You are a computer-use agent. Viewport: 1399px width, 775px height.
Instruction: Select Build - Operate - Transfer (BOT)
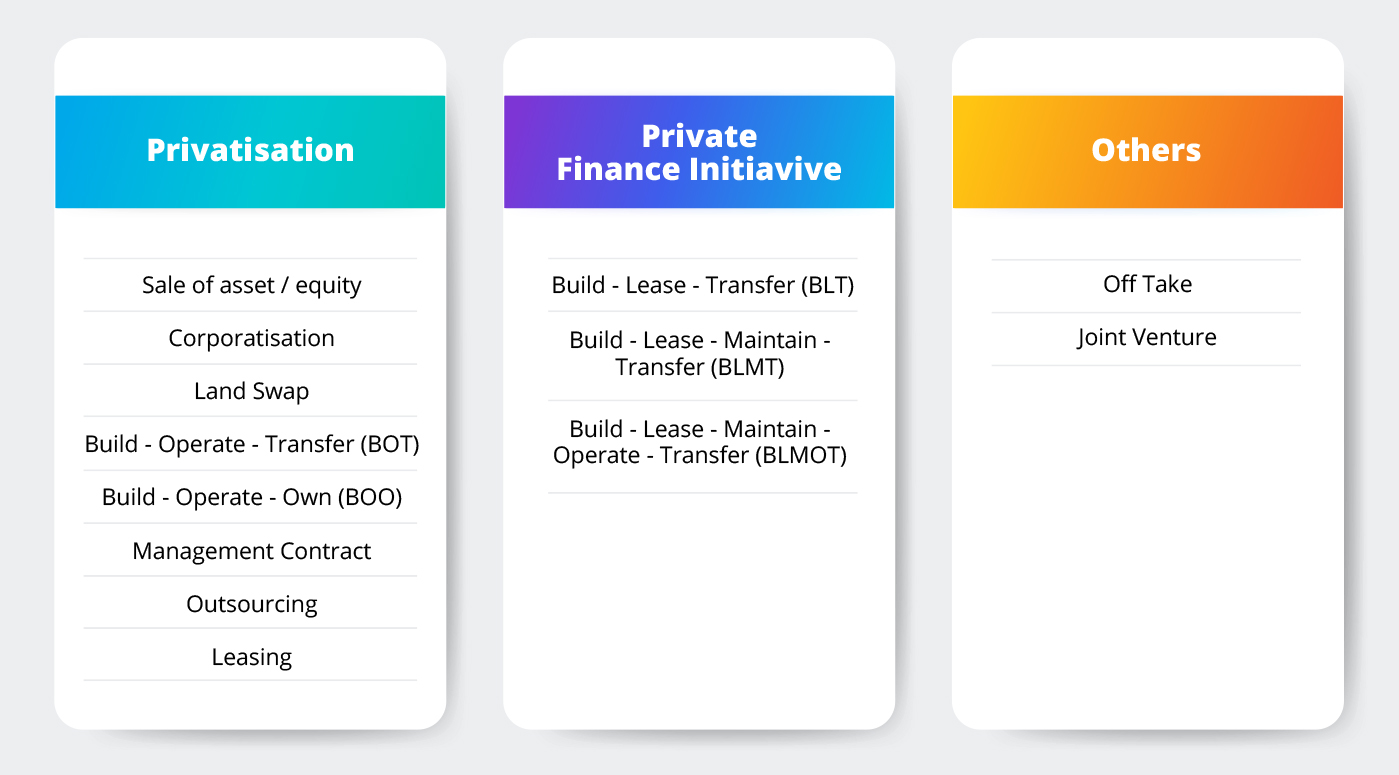coord(251,444)
